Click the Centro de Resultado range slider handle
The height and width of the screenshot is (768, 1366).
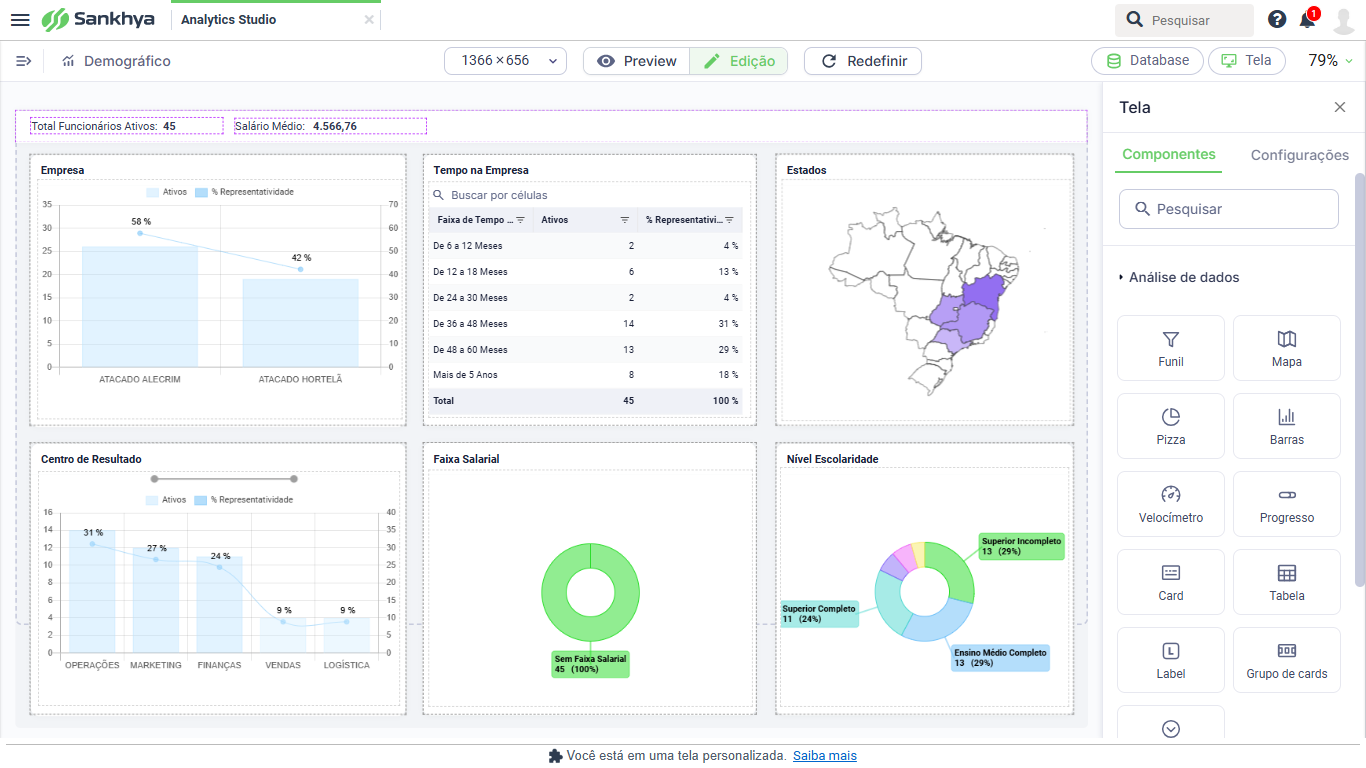[154, 479]
